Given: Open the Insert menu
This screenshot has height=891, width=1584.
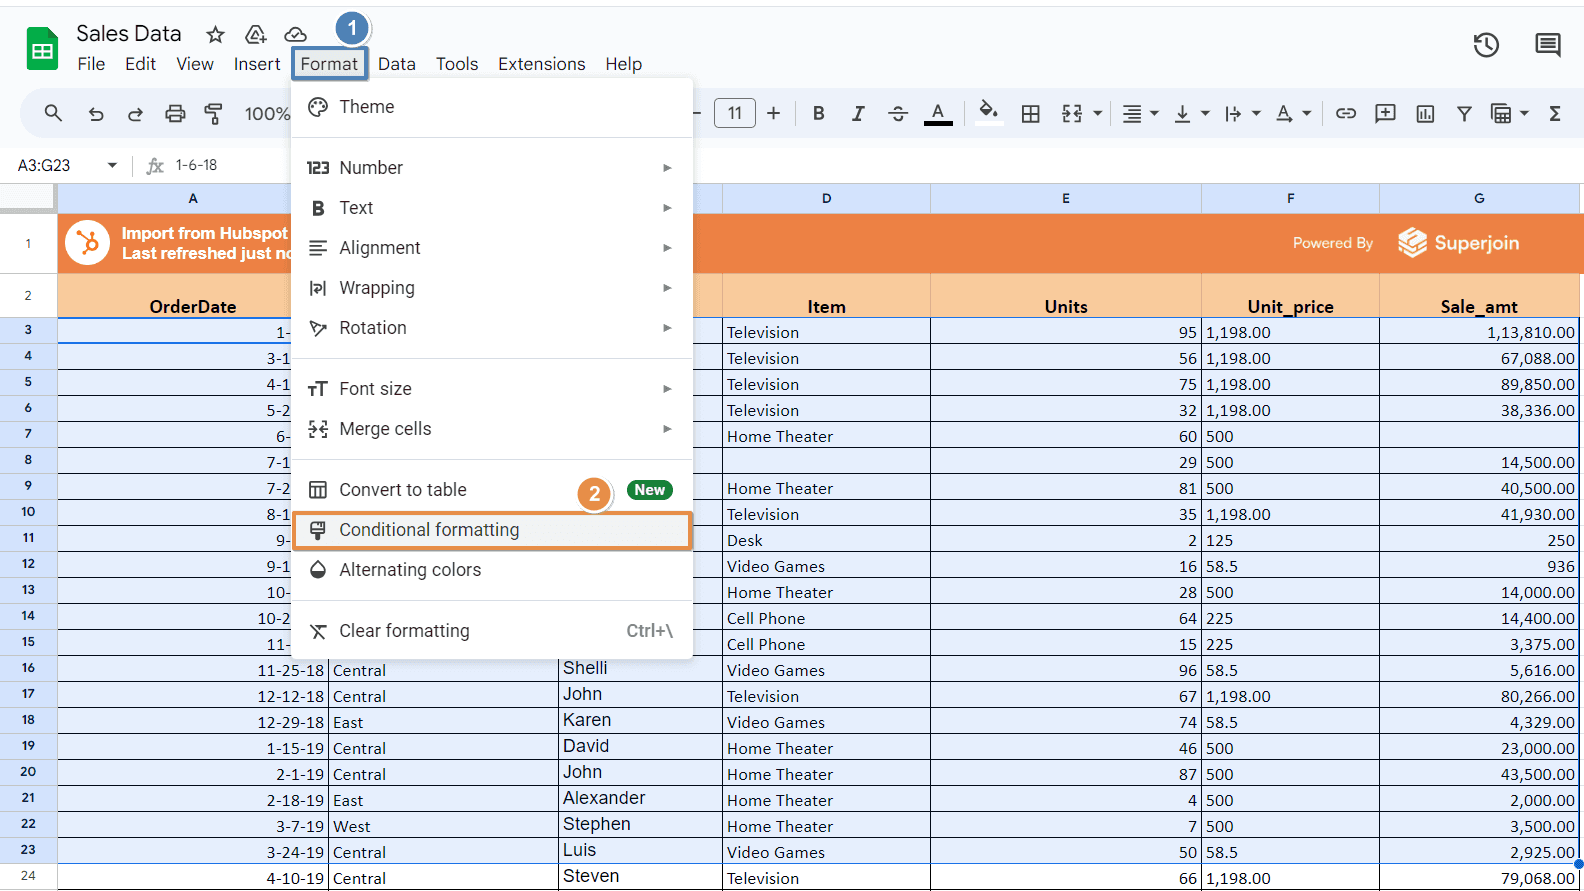Looking at the screenshot, I should click(x=257, y=64).
